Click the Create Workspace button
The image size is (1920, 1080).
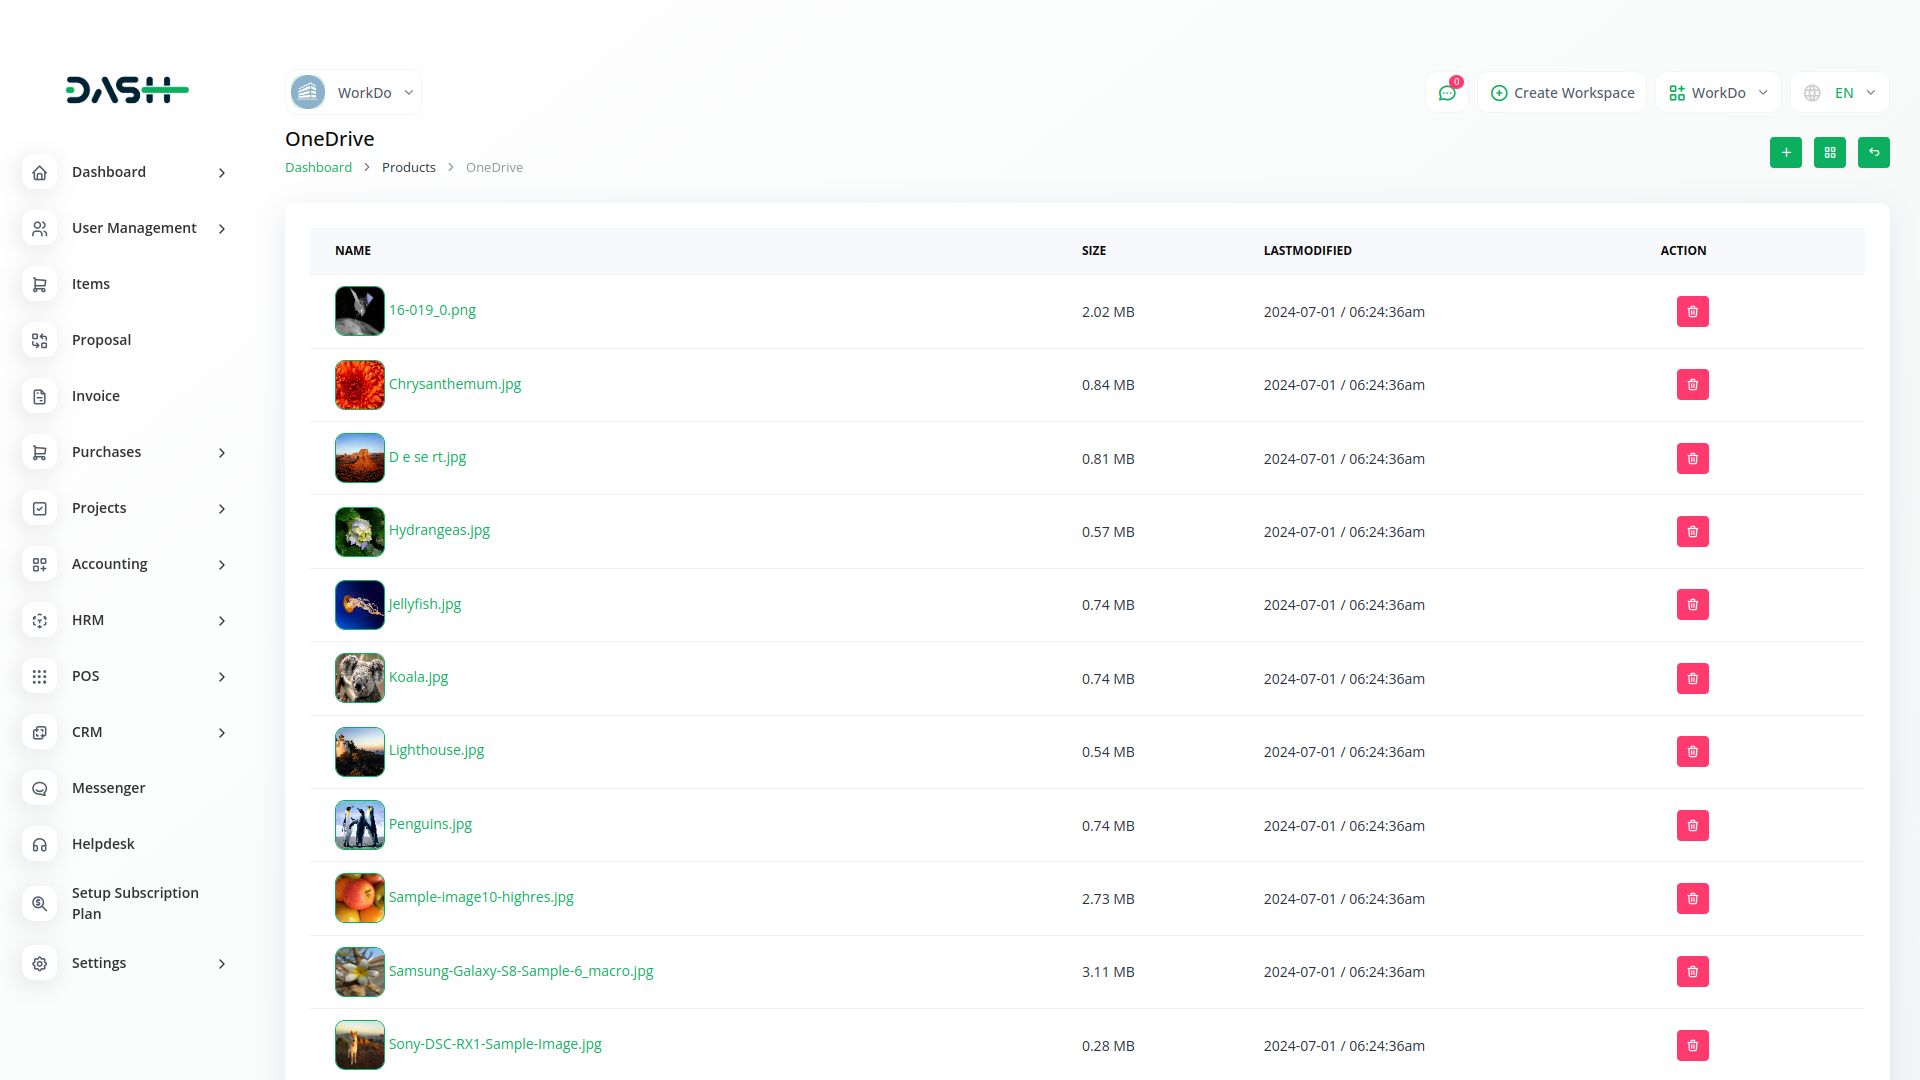(1562, 93)
